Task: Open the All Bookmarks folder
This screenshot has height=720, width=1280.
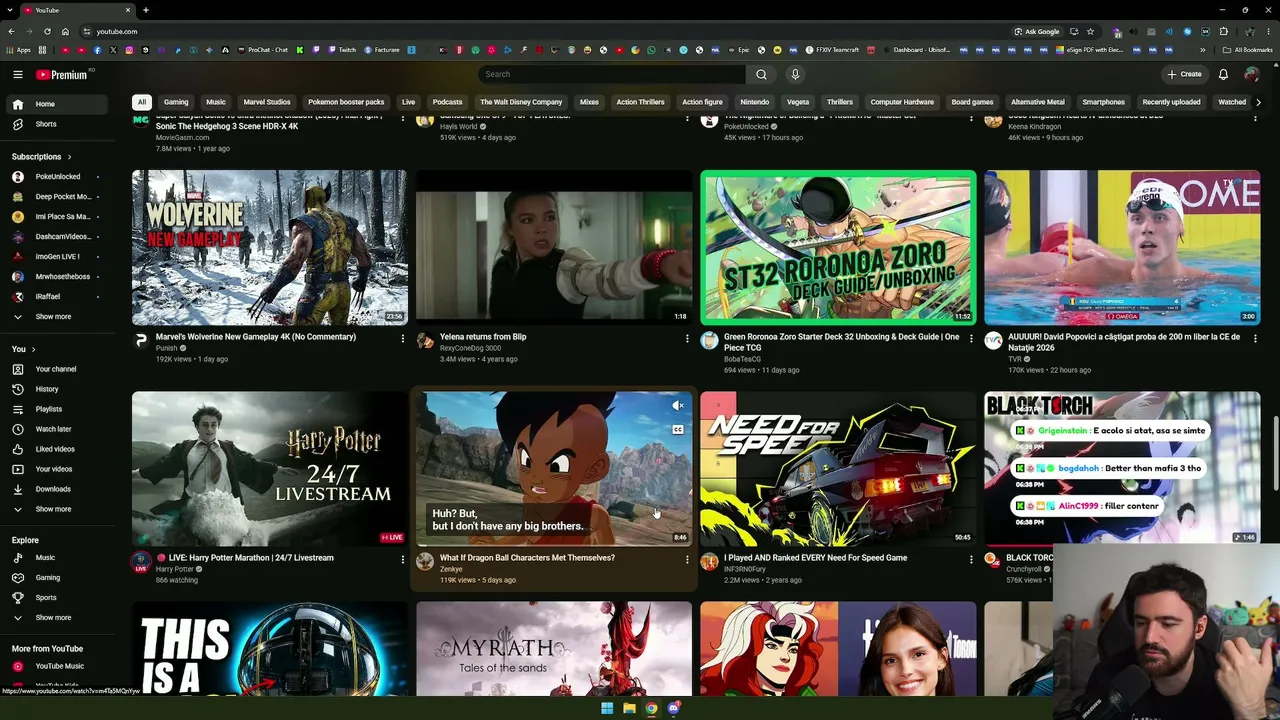Action: pos(1247,50)
